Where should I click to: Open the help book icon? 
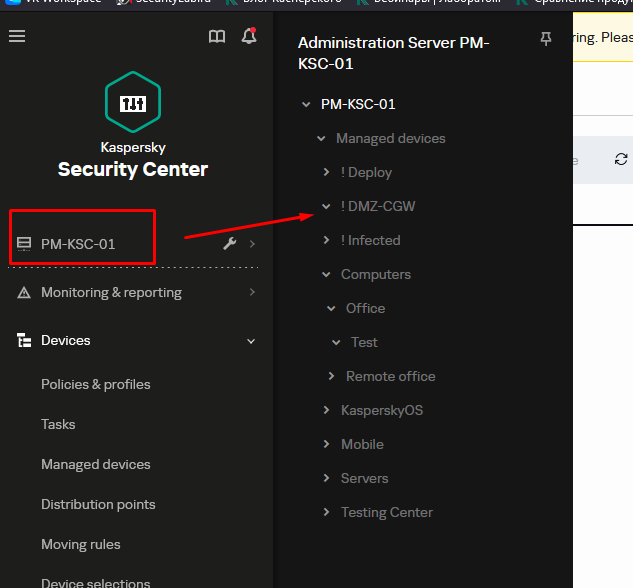coord(217,37)
